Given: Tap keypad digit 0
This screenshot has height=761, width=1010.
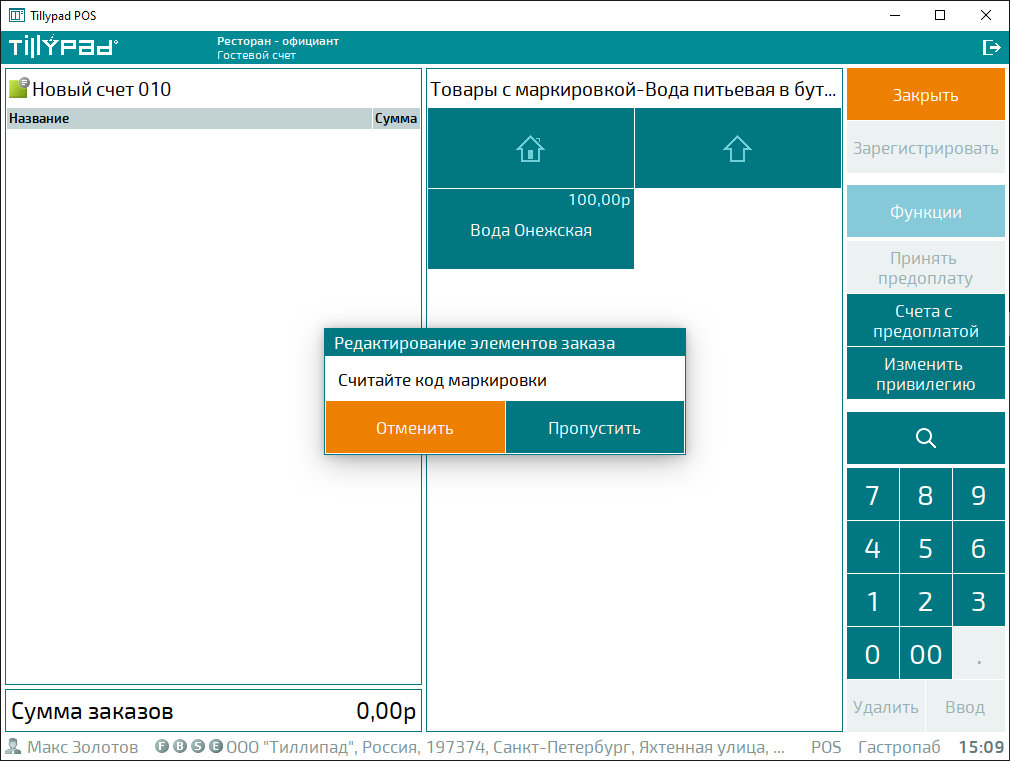Looking at the screenshot, I should (x=873, y=653).
